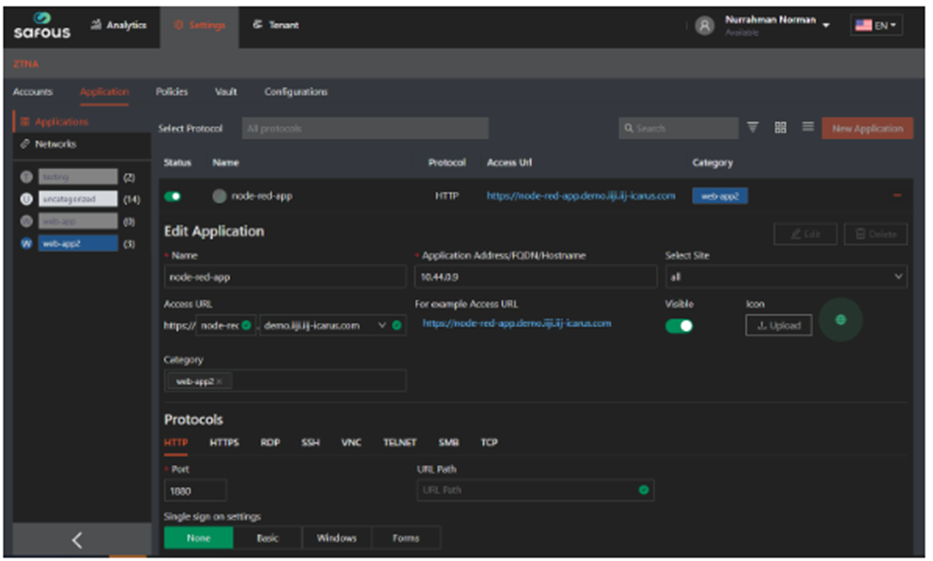
Task: Select the web-app category
Action: tap(78, 221)
